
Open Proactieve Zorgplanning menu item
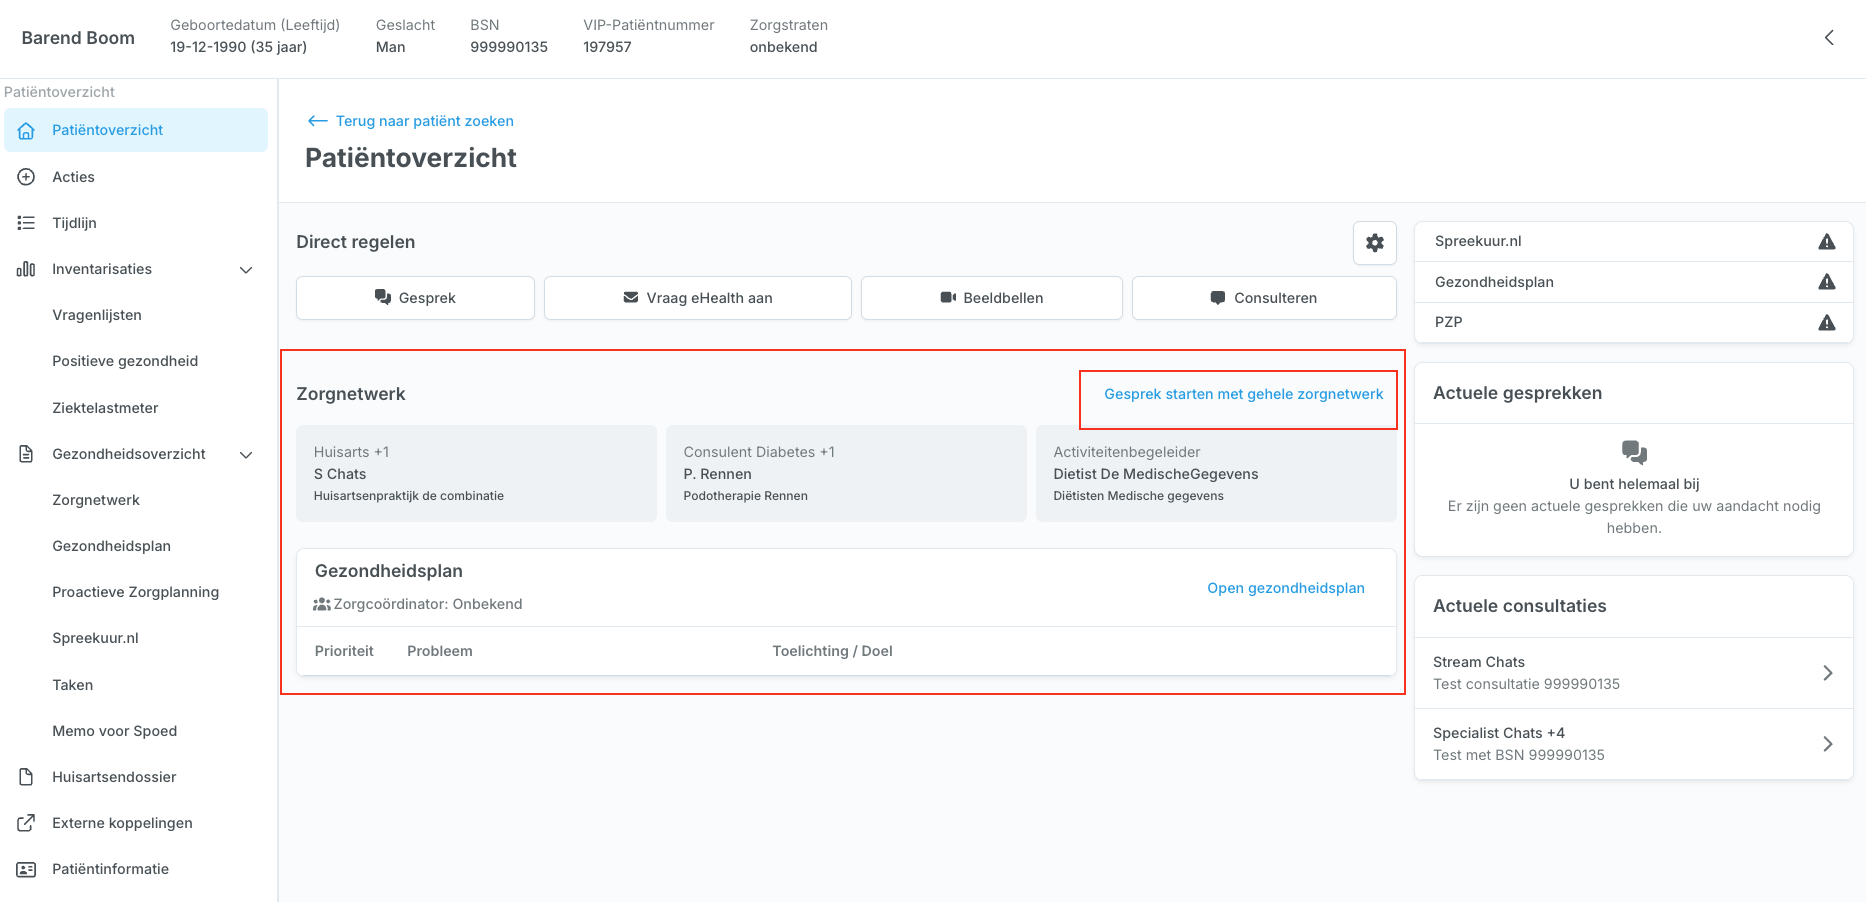pos(136,592)
